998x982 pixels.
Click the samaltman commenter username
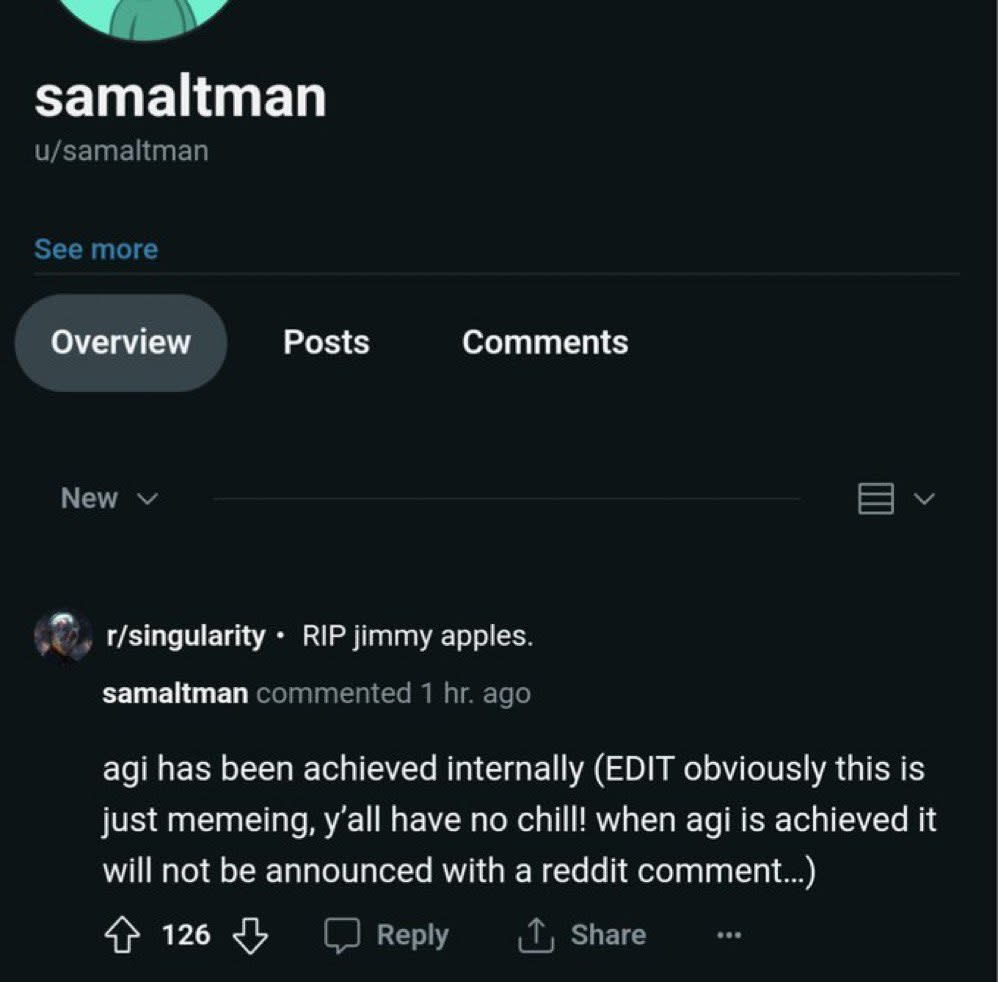coord(175,693)
